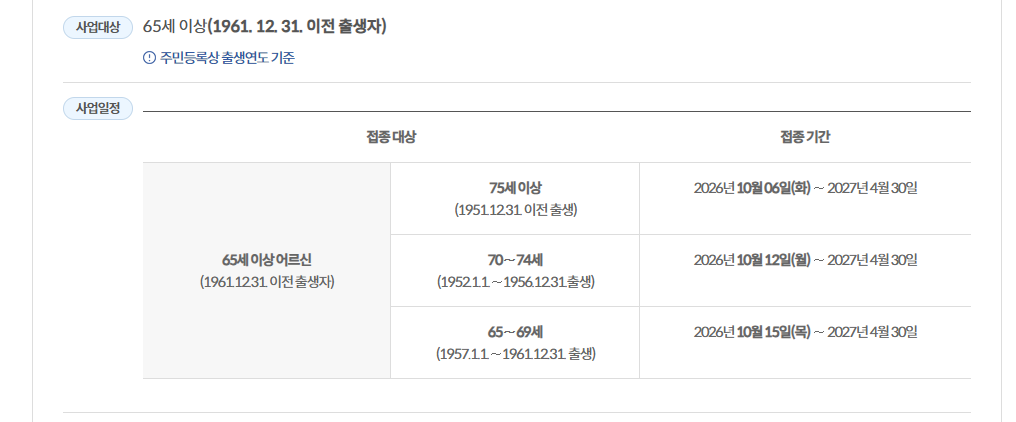Click the 1957.1.1.~1961.12.31. 출생 text

(516, 354)
